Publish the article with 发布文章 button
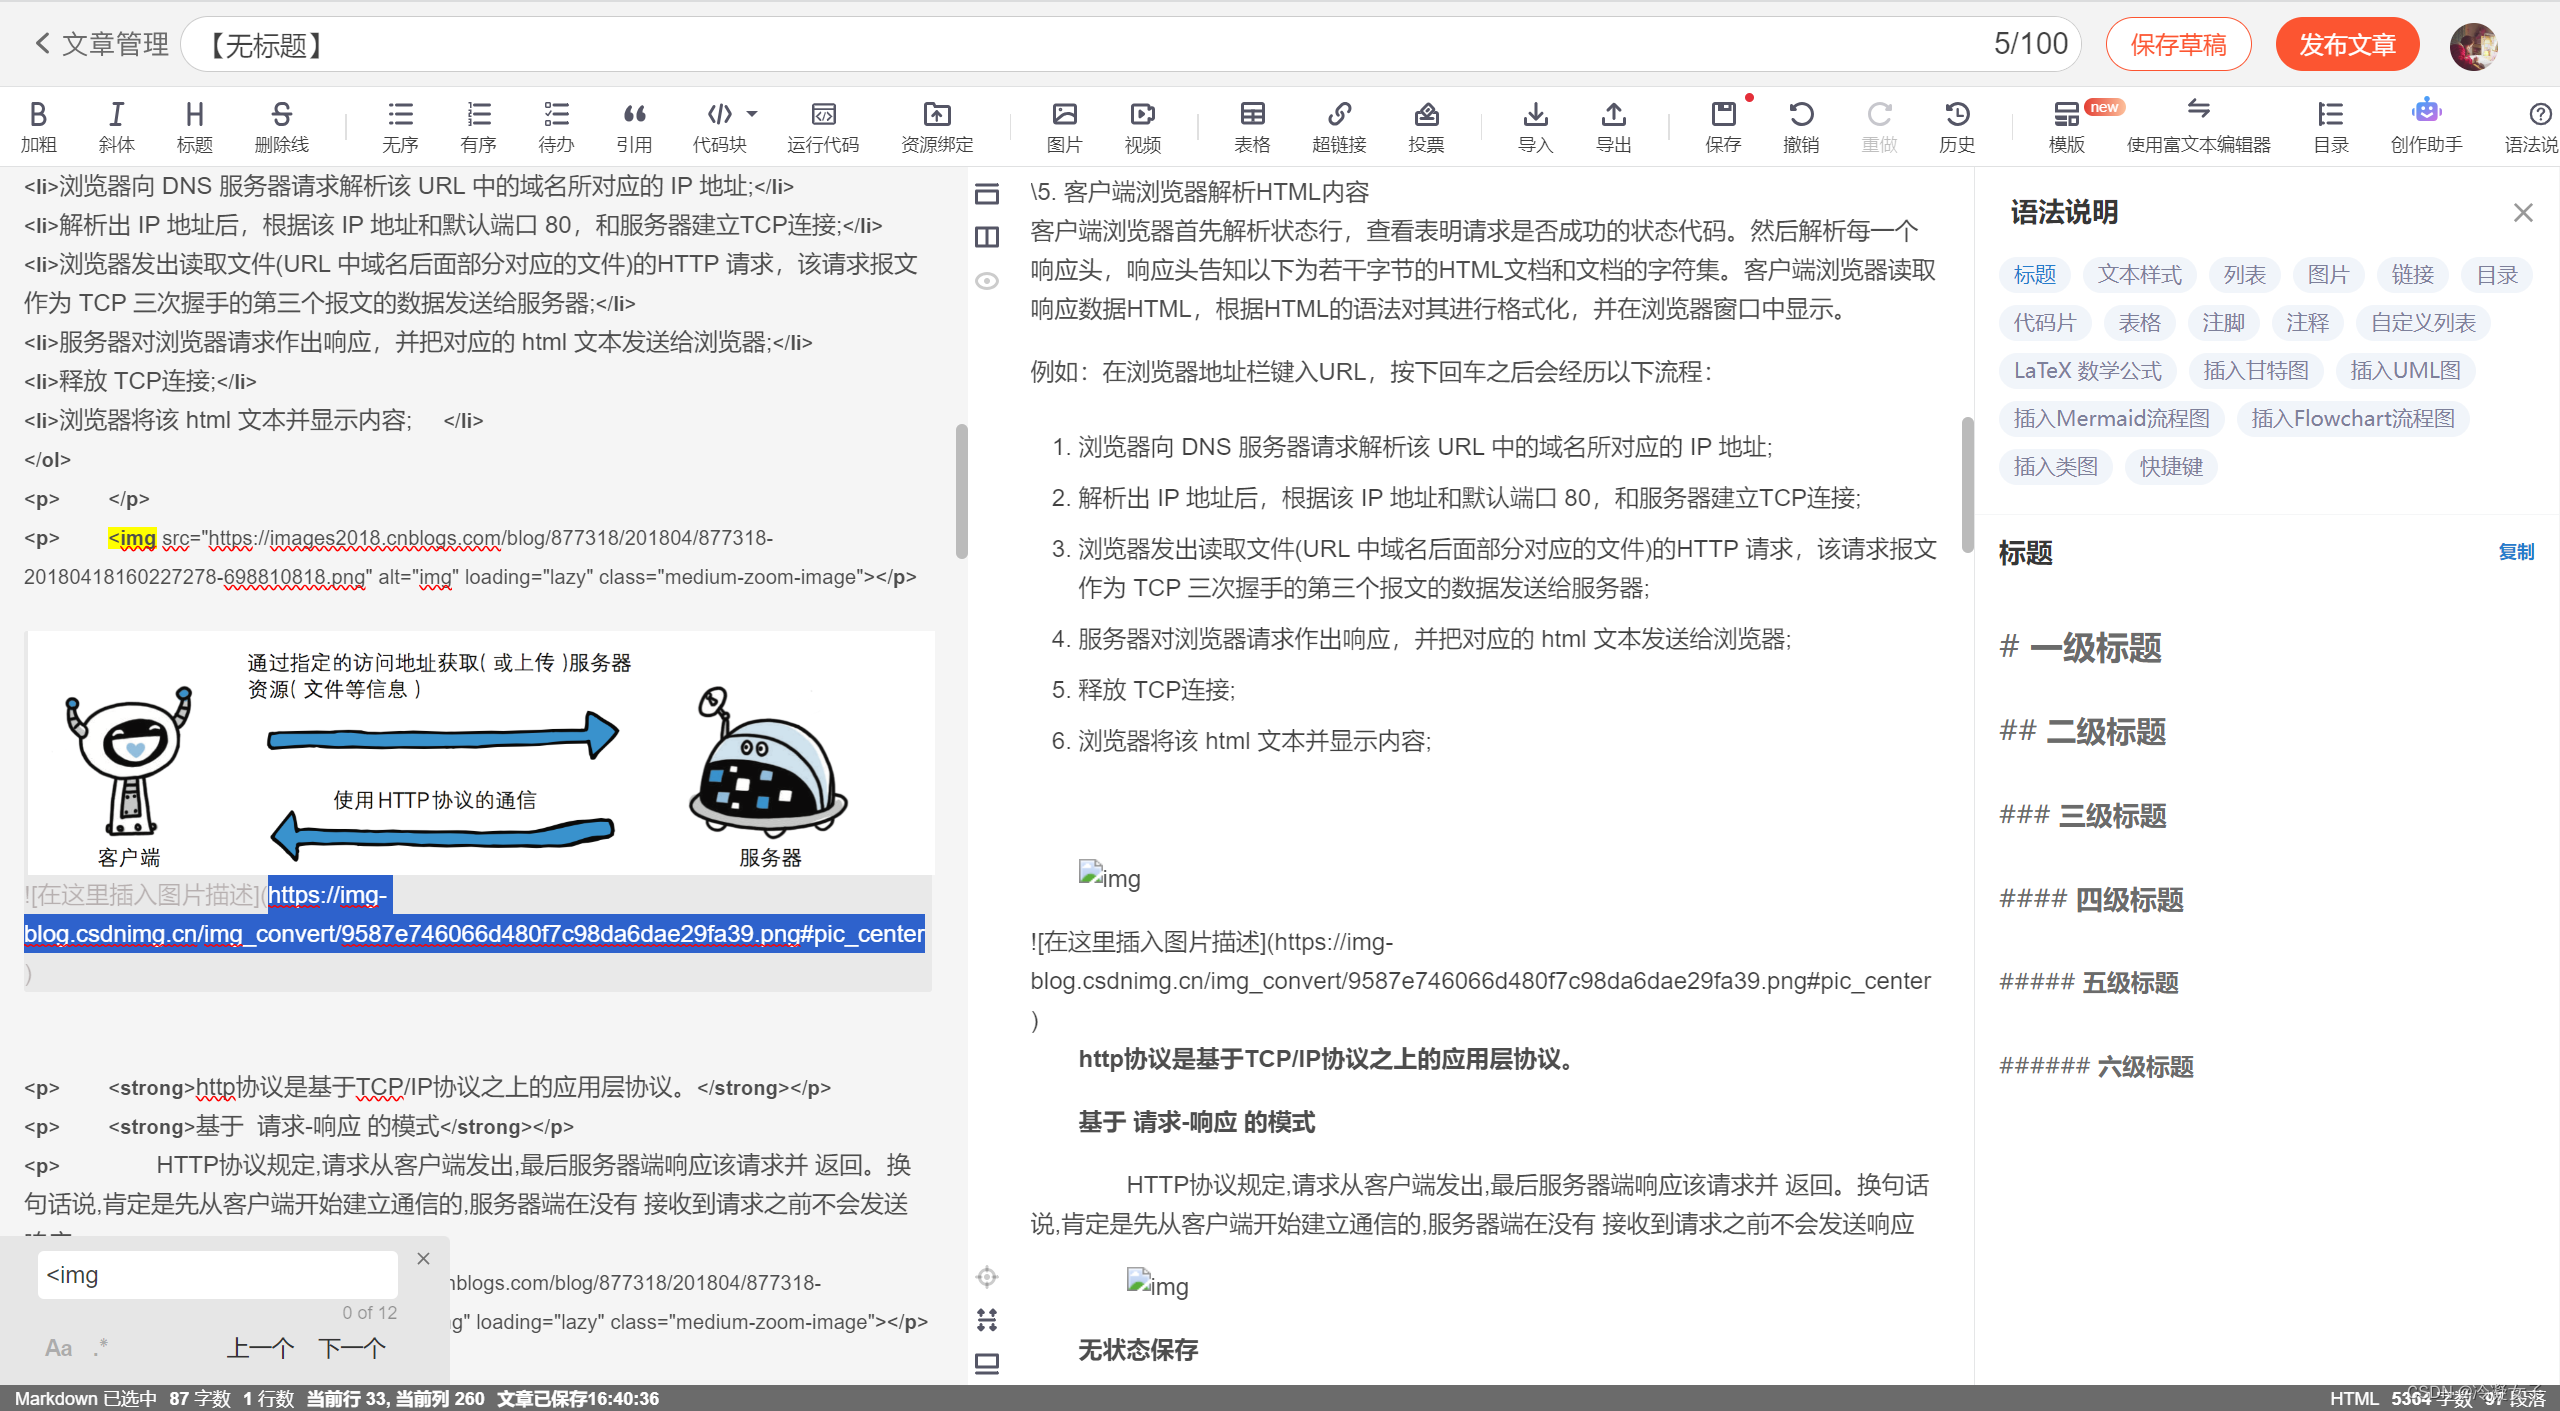2560x1411 pixels. 2347,44
